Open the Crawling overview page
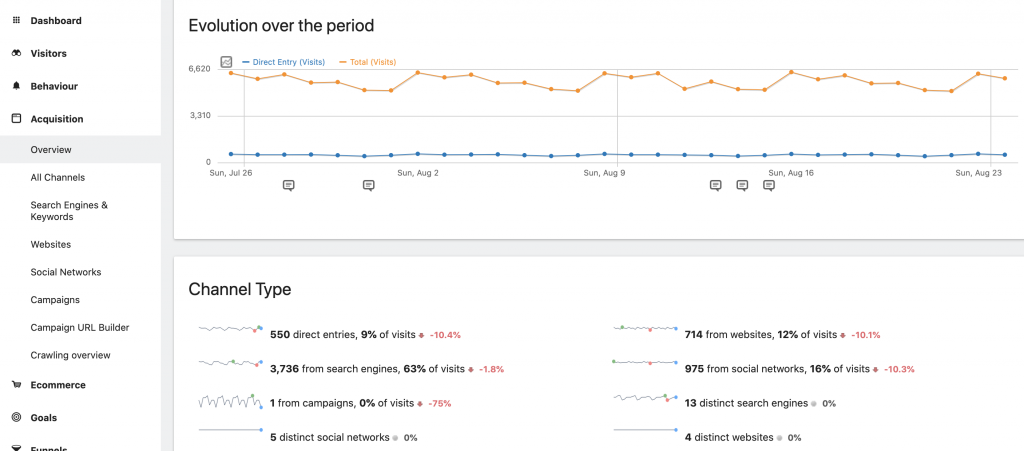Viewport: 1024px width, 451px height. 70,355
